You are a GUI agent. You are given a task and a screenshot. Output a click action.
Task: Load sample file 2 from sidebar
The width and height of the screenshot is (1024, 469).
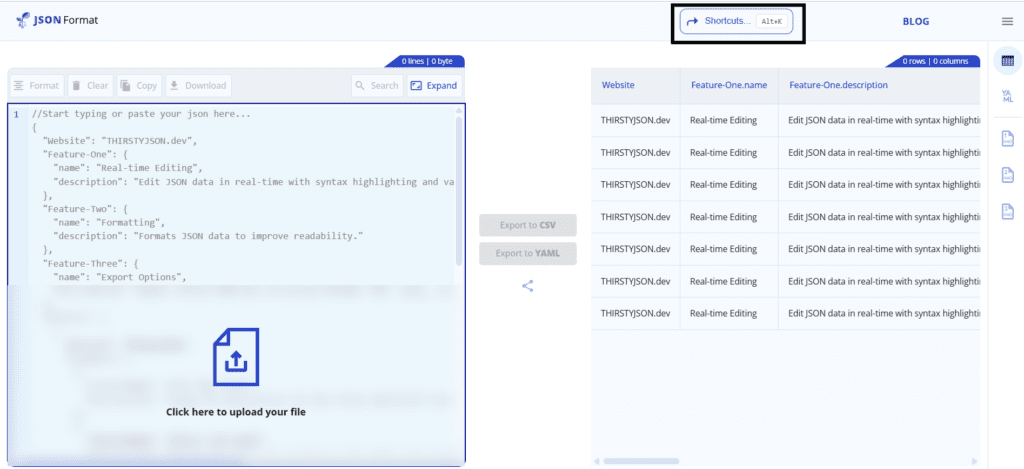(1008, 175)
